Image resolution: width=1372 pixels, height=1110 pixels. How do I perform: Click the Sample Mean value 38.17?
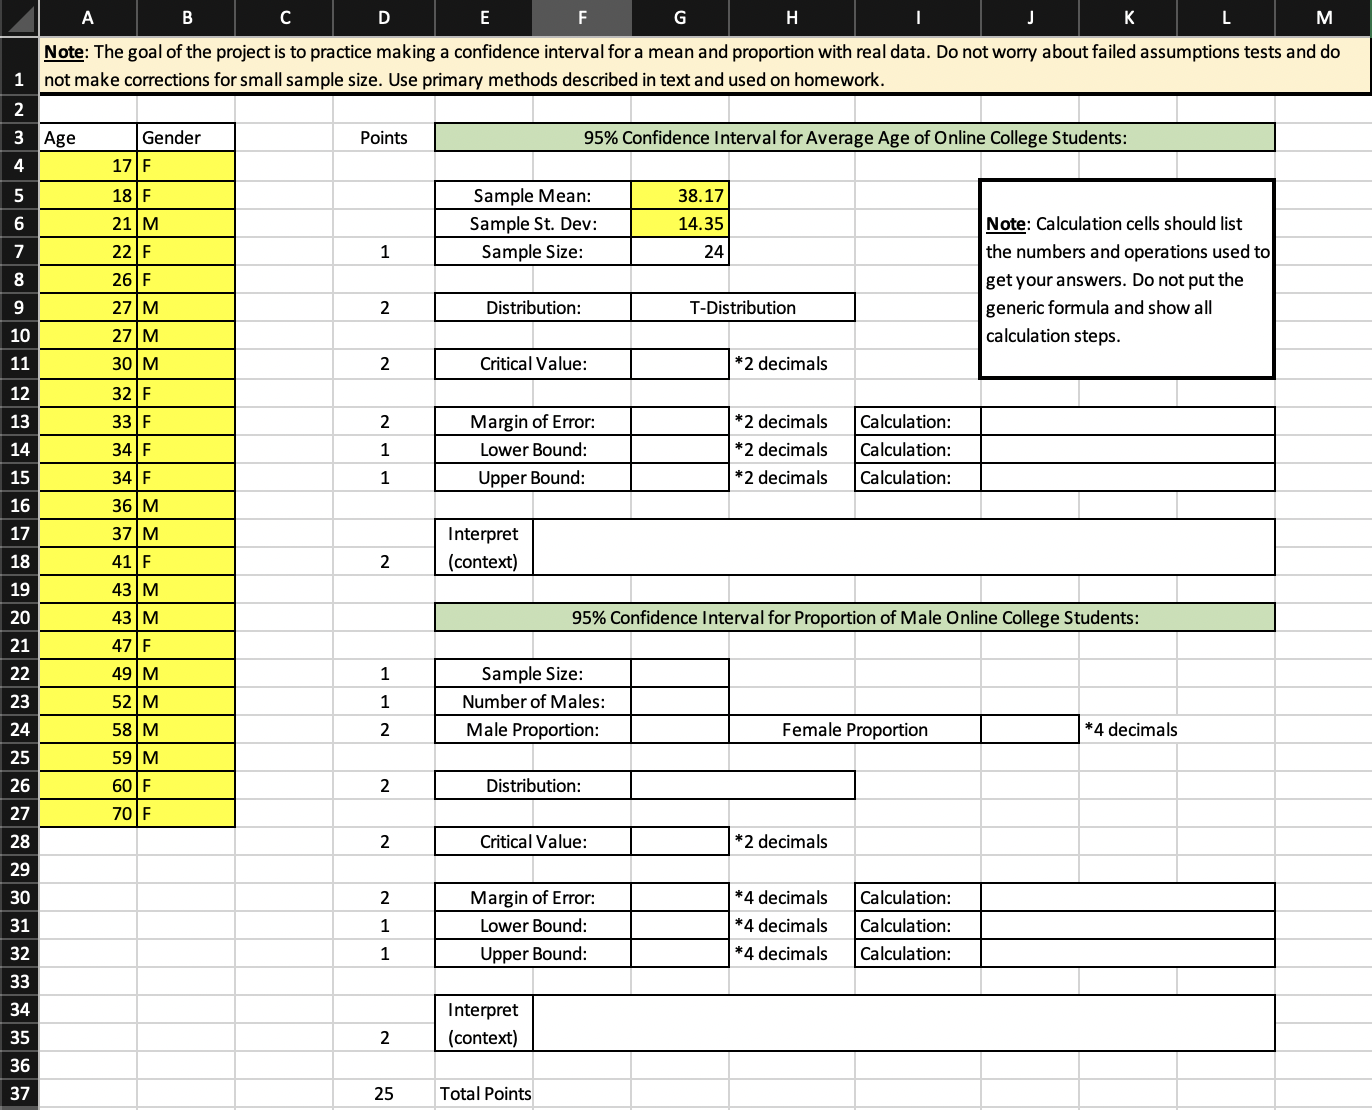click(679, 195)
